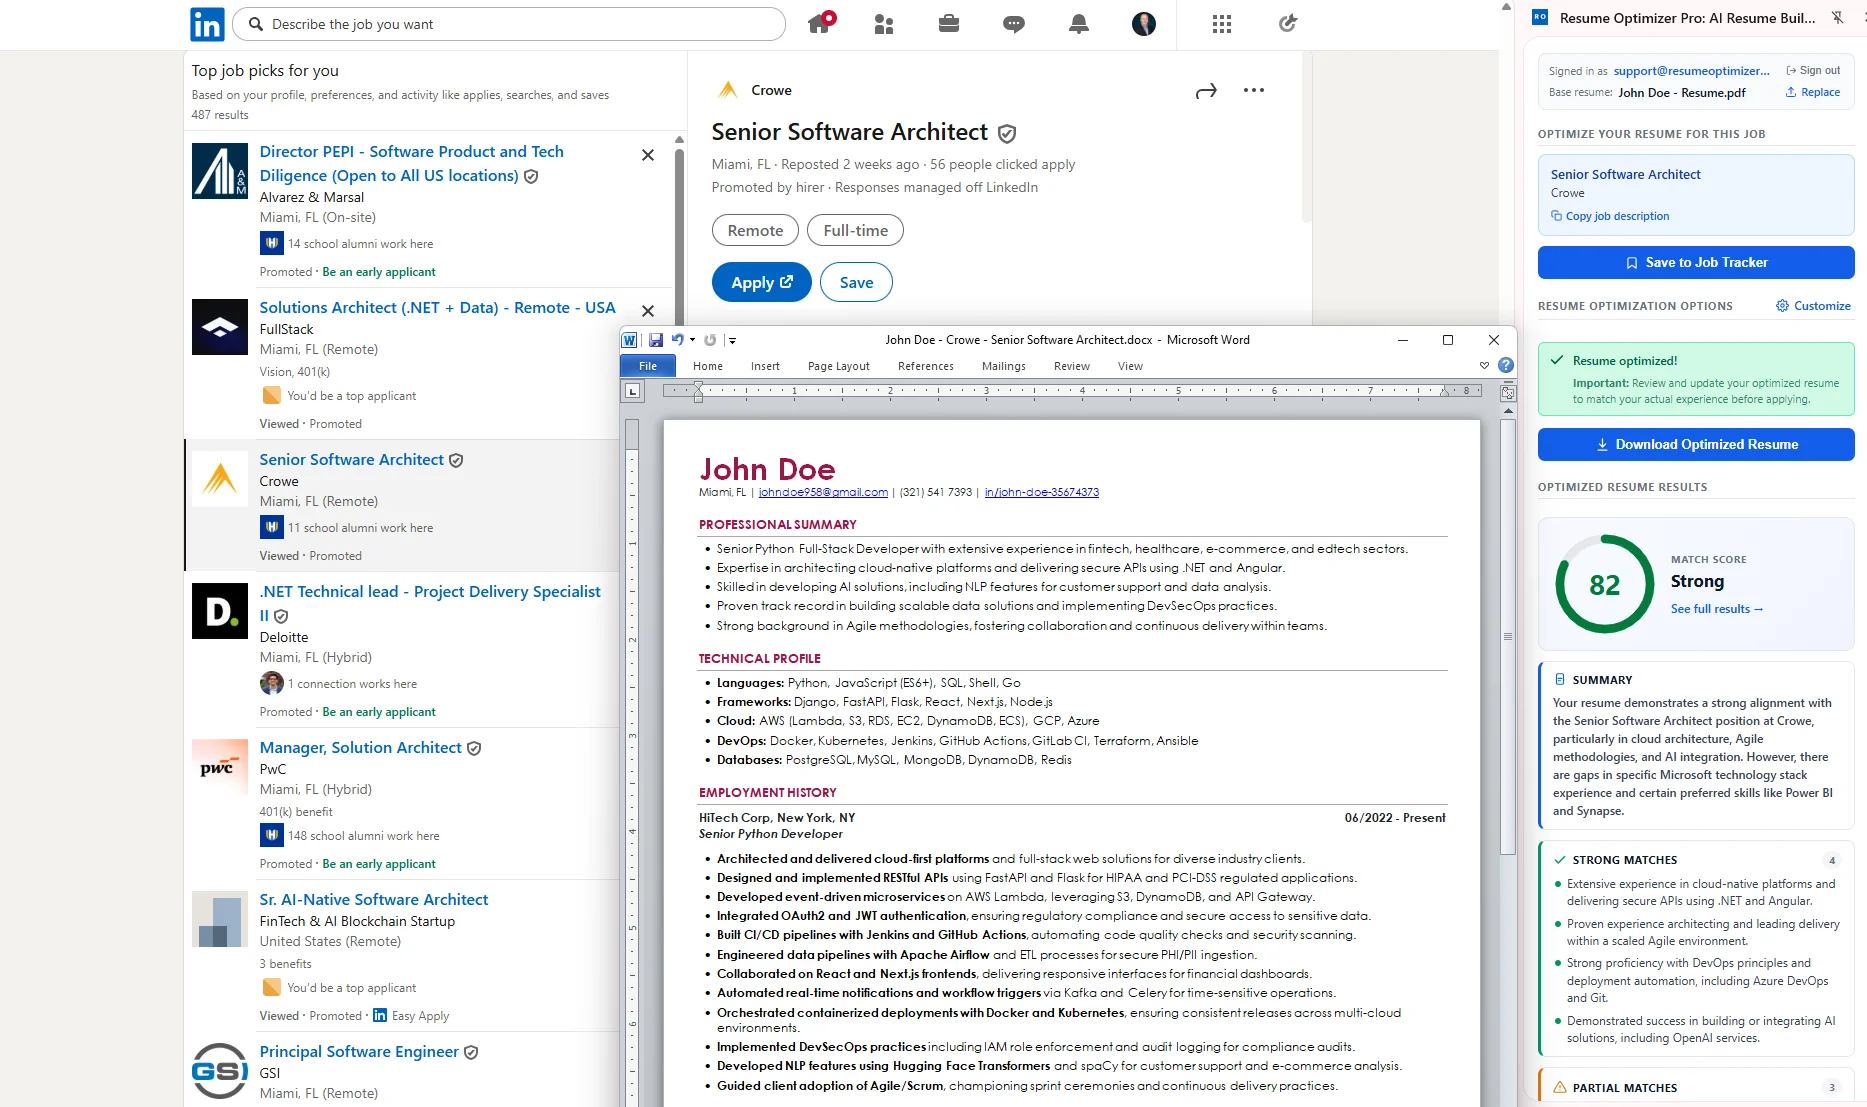The width and height of the screenshot is (1867, 1107).
Task: Click the Remote filter pill
Action: (x=755, y=230)
